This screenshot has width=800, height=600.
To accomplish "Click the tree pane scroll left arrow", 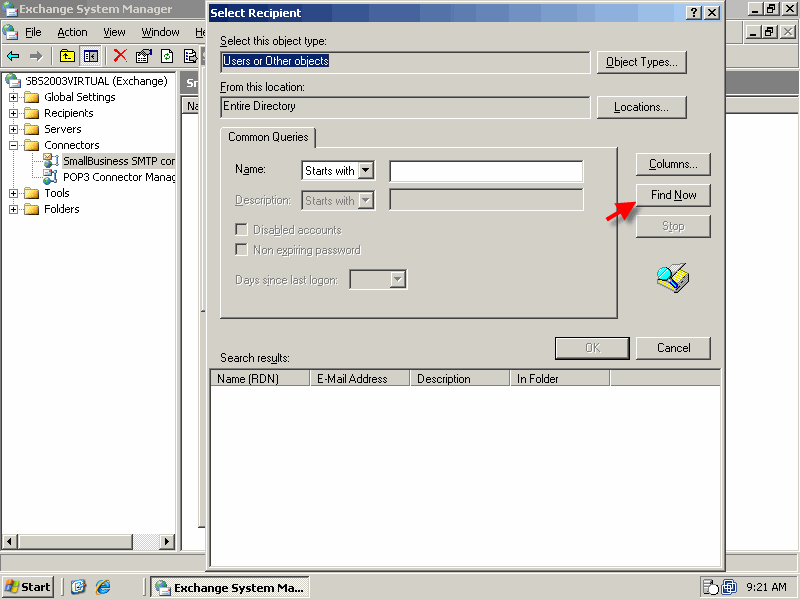I will (10, 541).
